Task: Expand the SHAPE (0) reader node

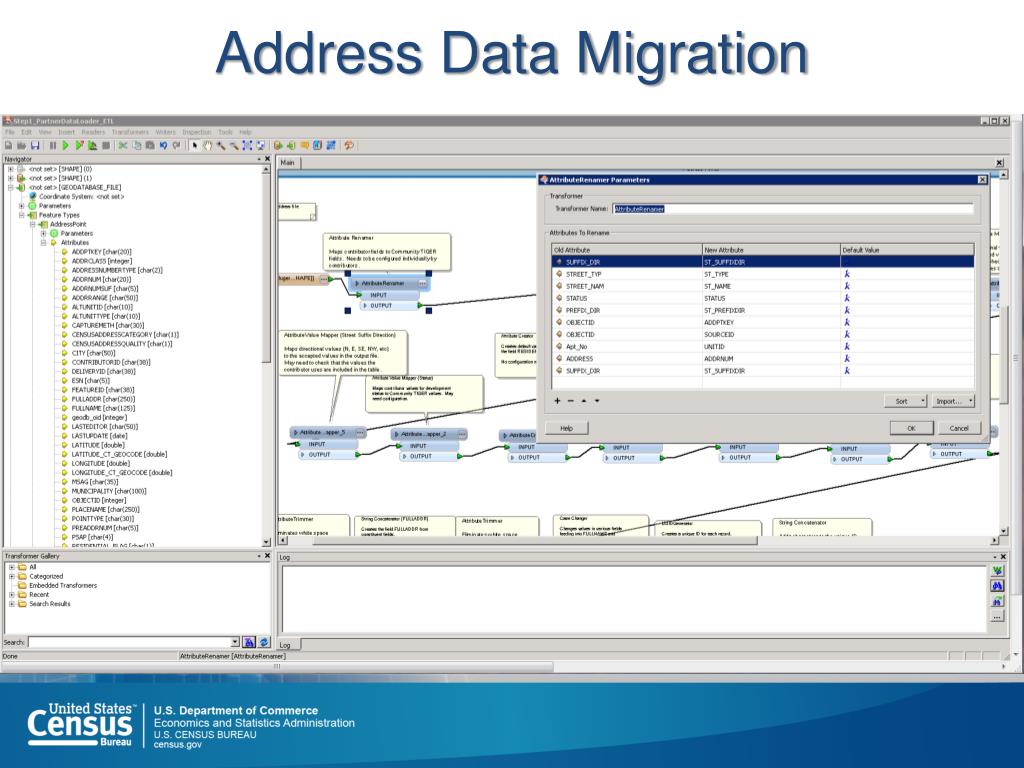Action: (x=10, y=169)
